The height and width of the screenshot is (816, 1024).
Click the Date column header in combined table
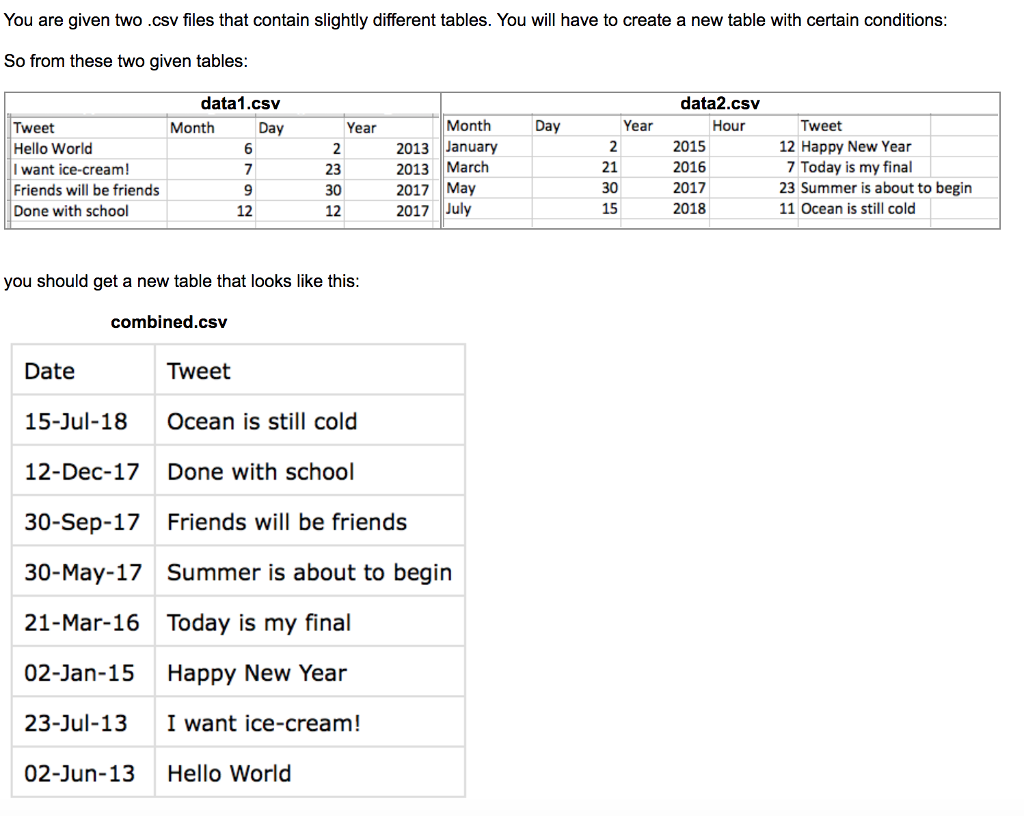point(83,370)
